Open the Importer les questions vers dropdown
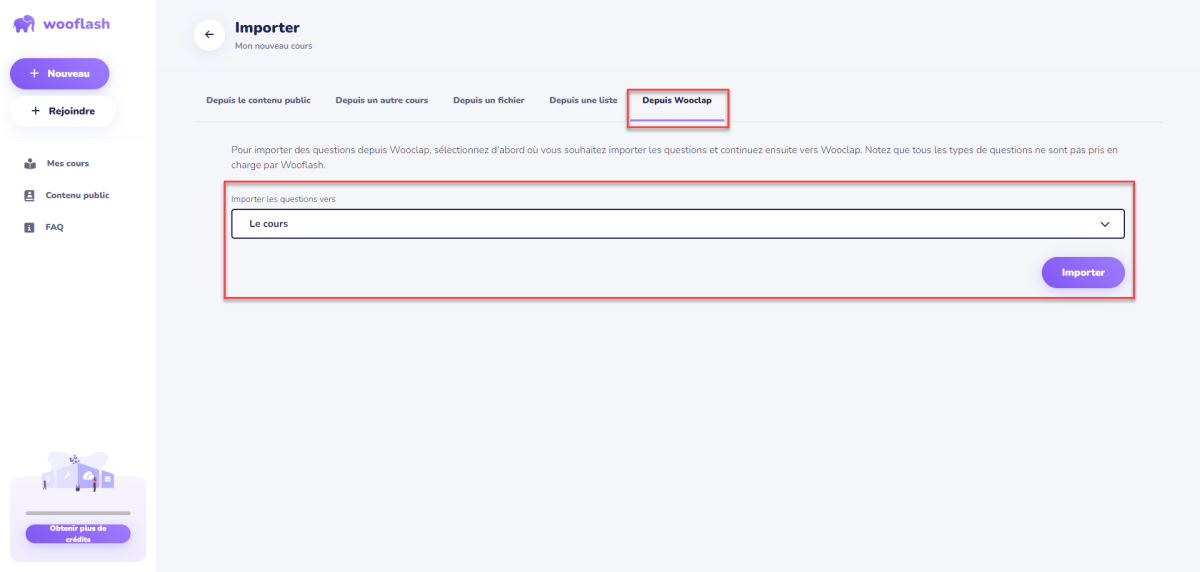This screenshot has height=572, width=1200. click(678, 224)
